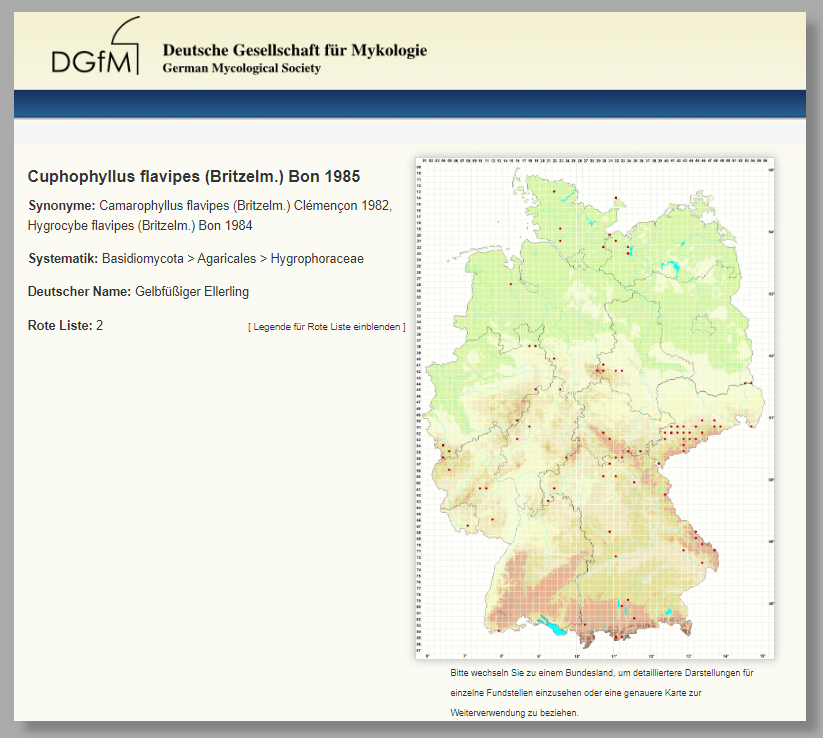
Task: Click the 'German Mycological Society' subtitle
Action: [241, 68]
